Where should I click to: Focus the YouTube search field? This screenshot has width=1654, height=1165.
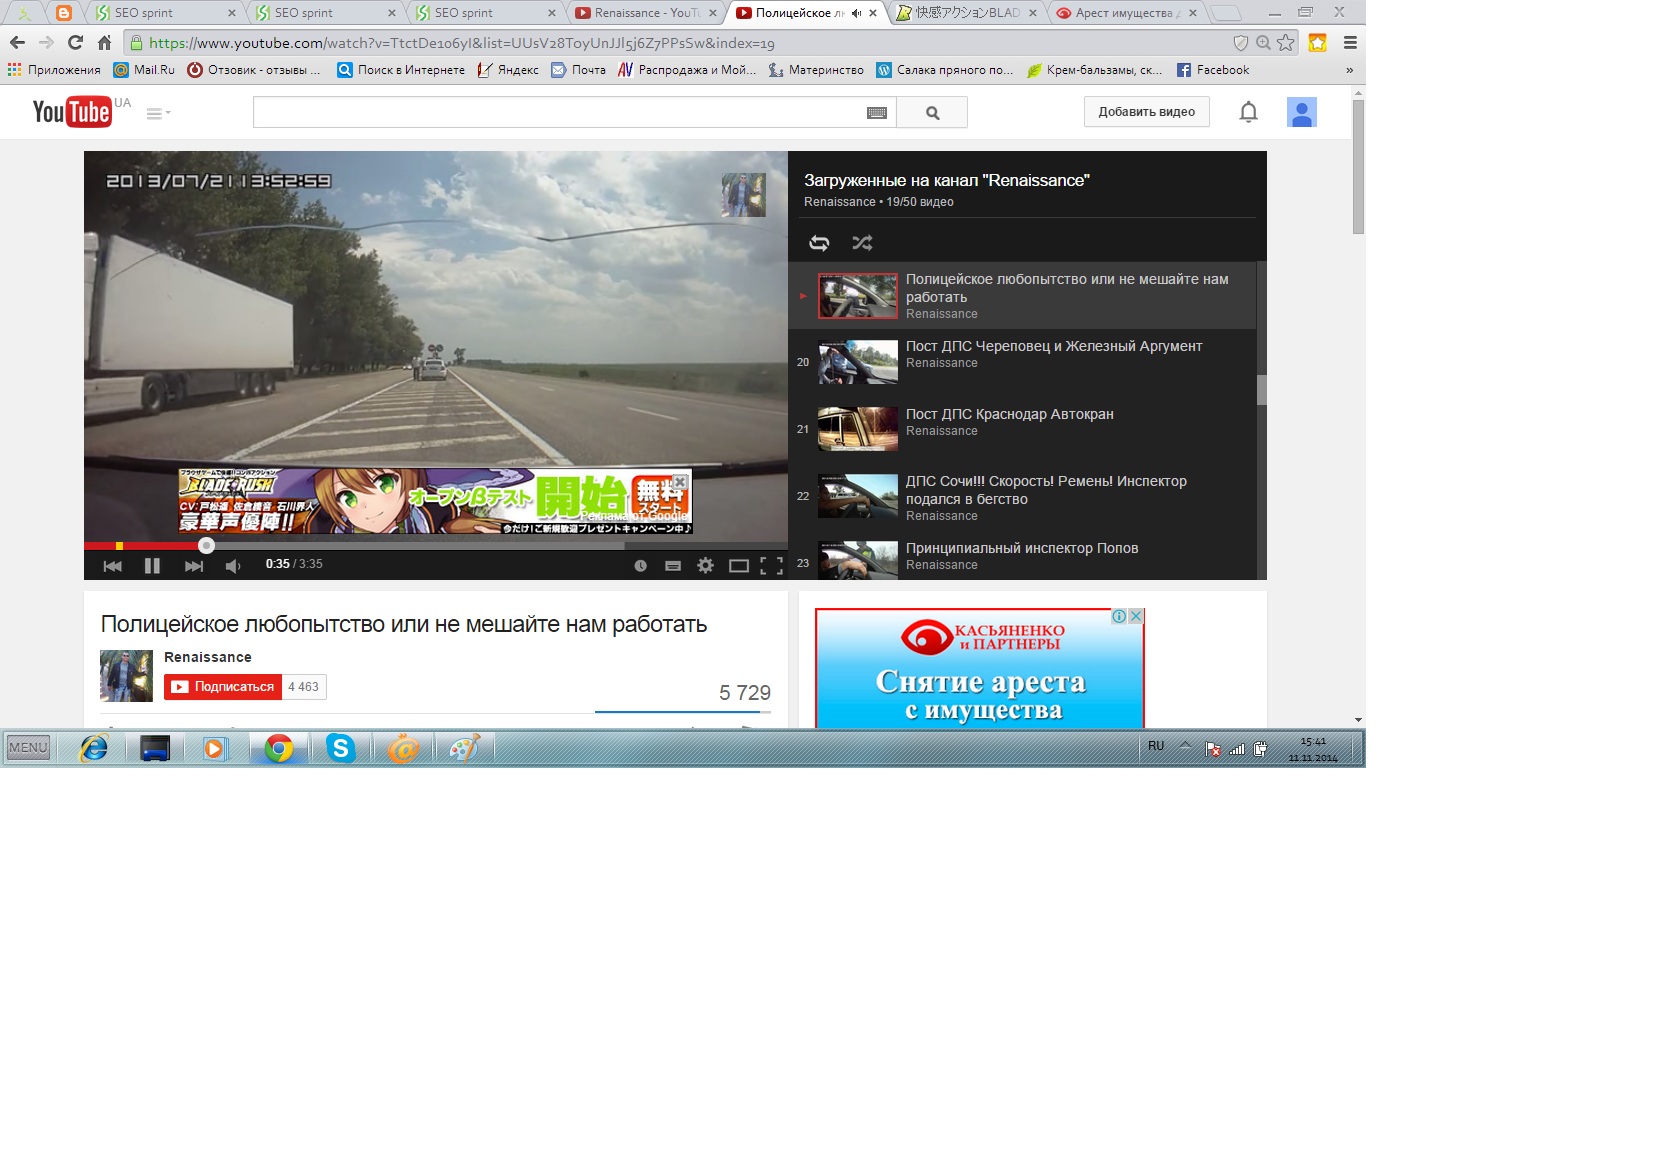pyautogui.click(x=558, y=113)
